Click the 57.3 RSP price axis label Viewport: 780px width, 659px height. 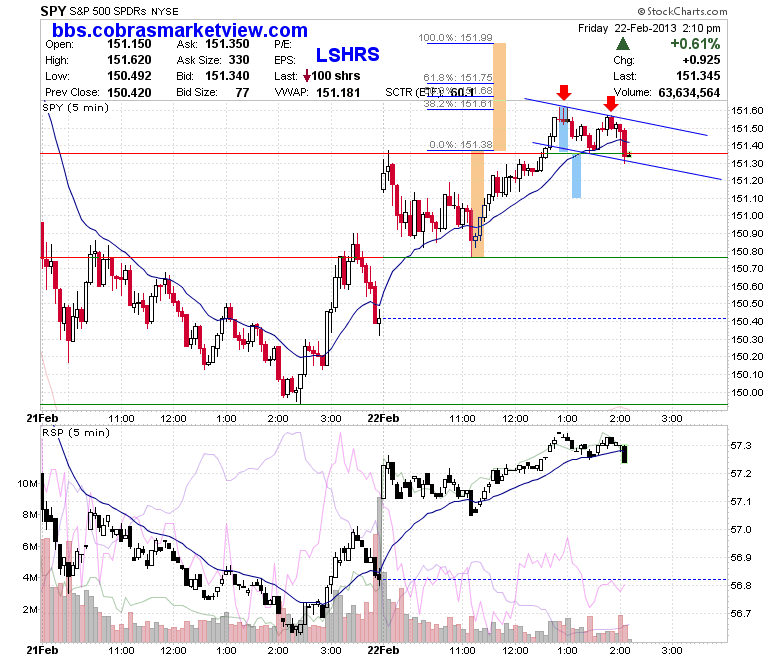click(741, 445)
